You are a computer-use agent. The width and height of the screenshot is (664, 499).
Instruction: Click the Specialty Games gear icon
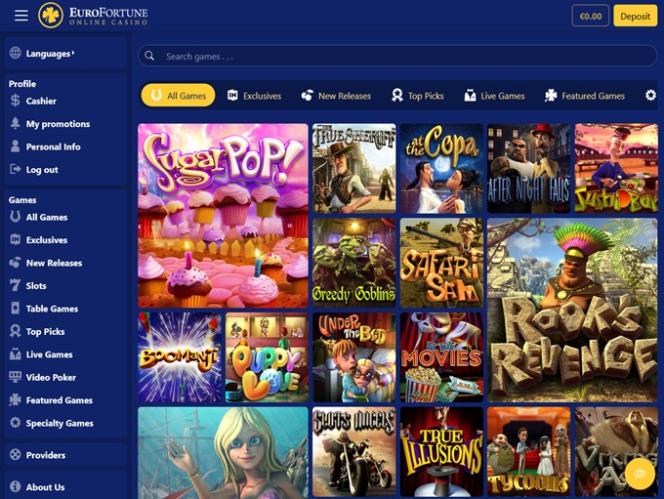pos(15,423)
